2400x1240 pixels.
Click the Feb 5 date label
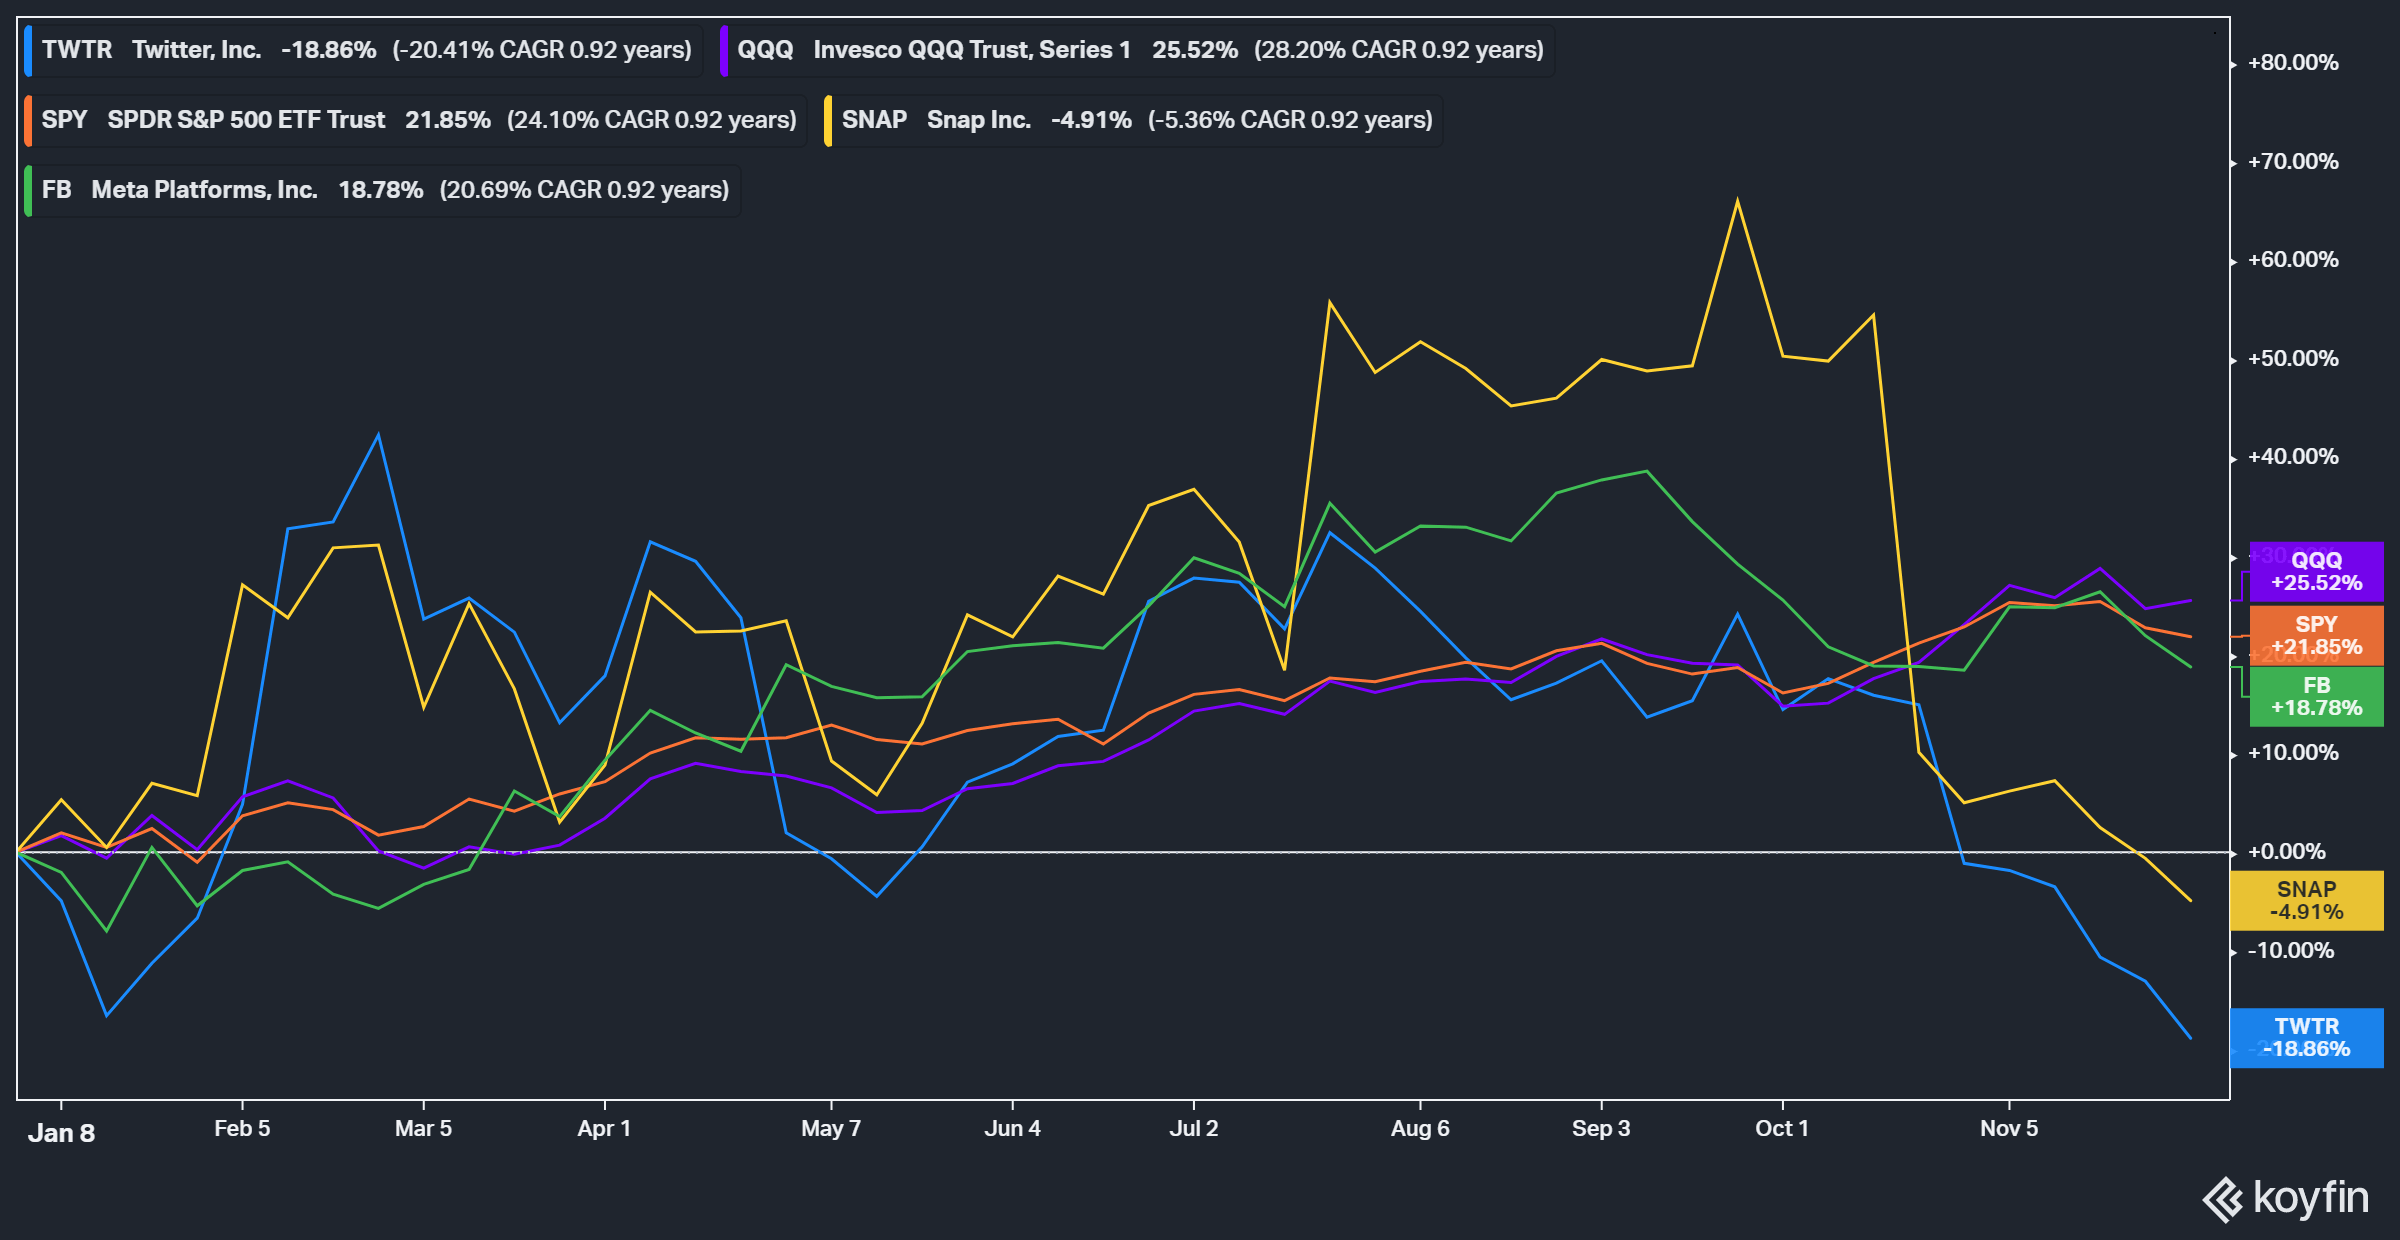(x=242, y=1129)
